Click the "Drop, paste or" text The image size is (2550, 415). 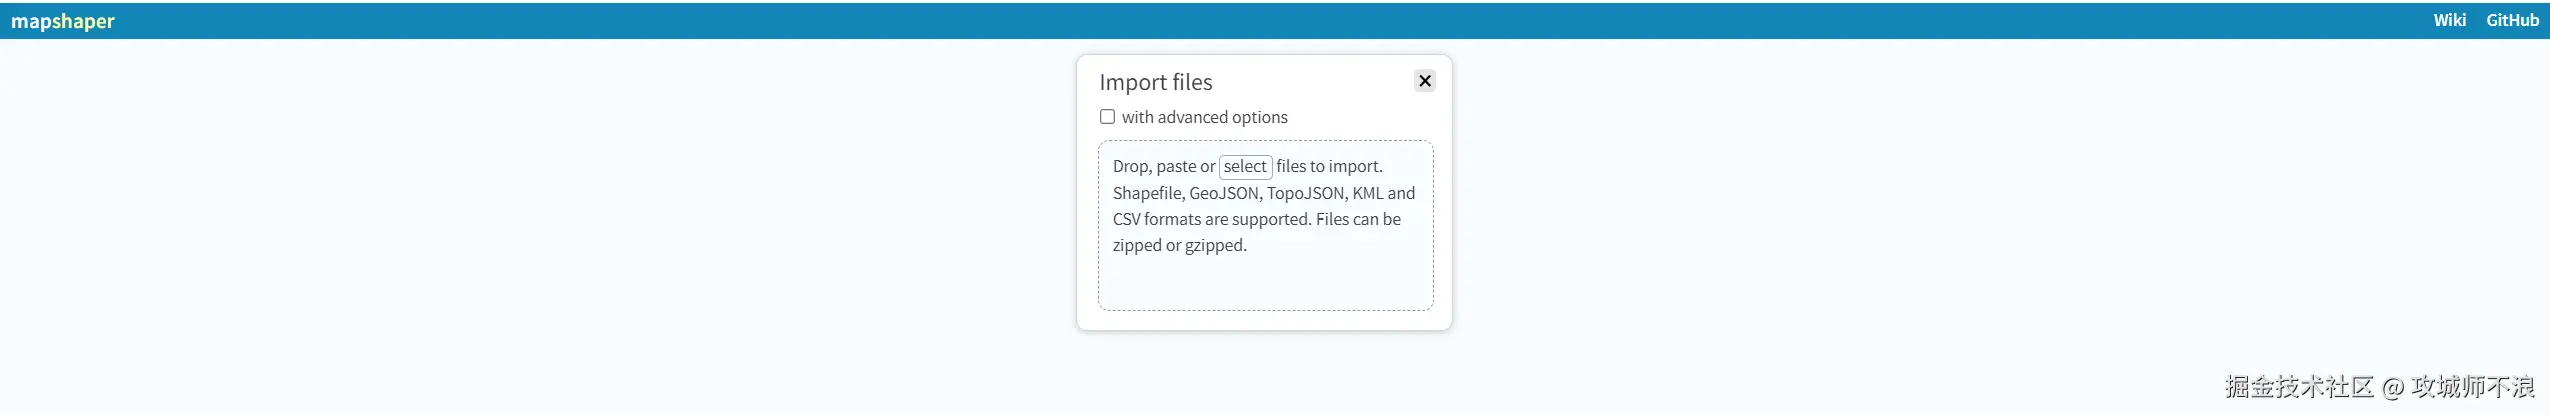(x=1163, y=167)
